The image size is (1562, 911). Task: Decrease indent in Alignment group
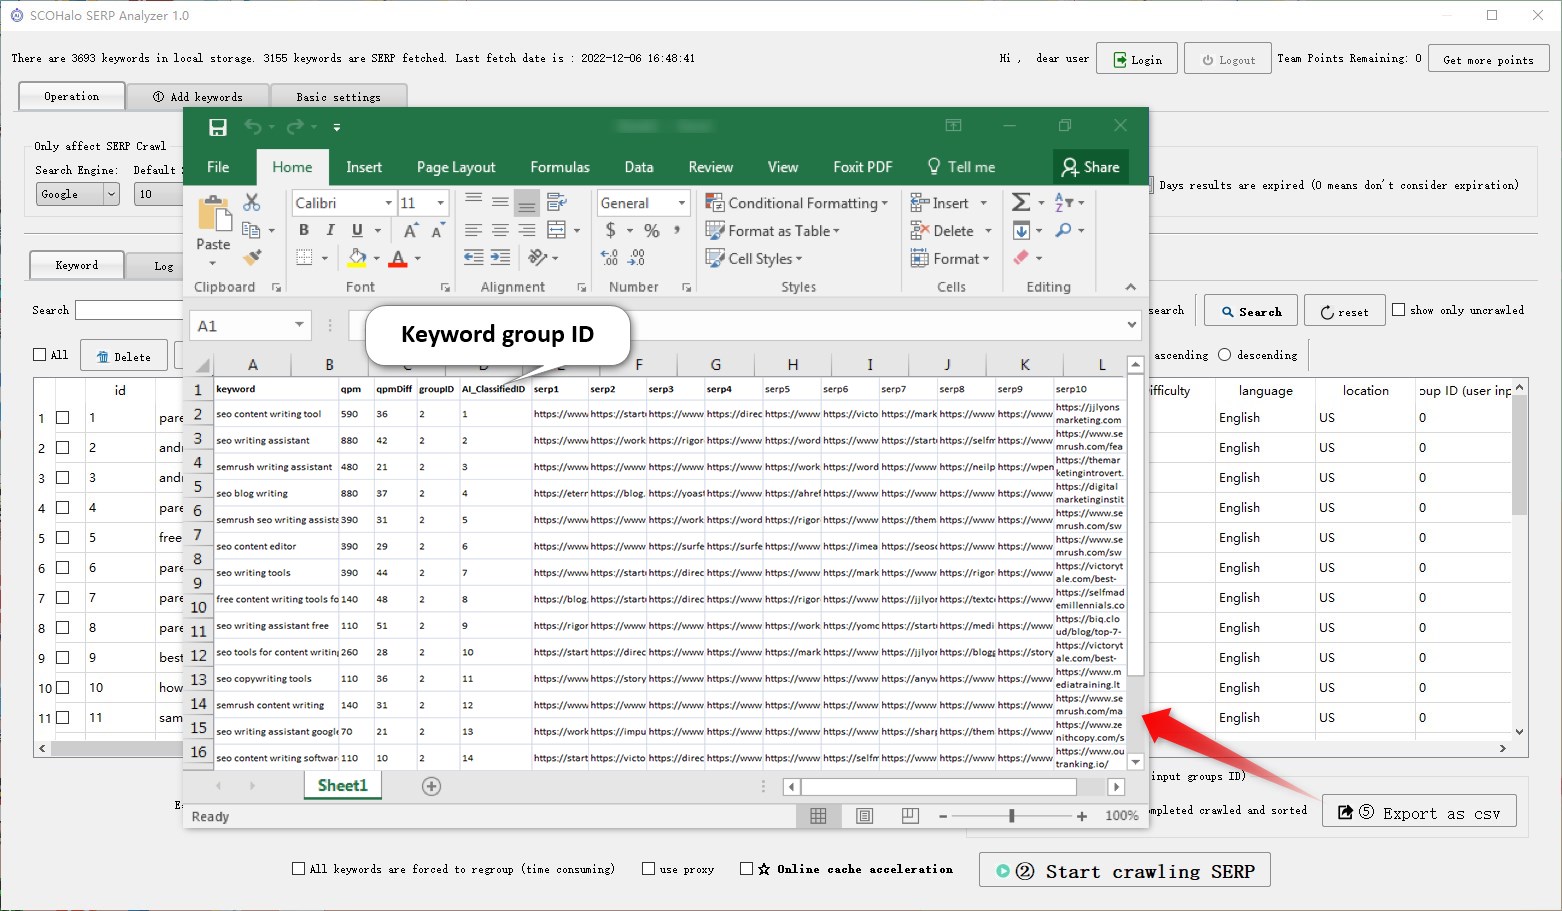pos(474,258)
